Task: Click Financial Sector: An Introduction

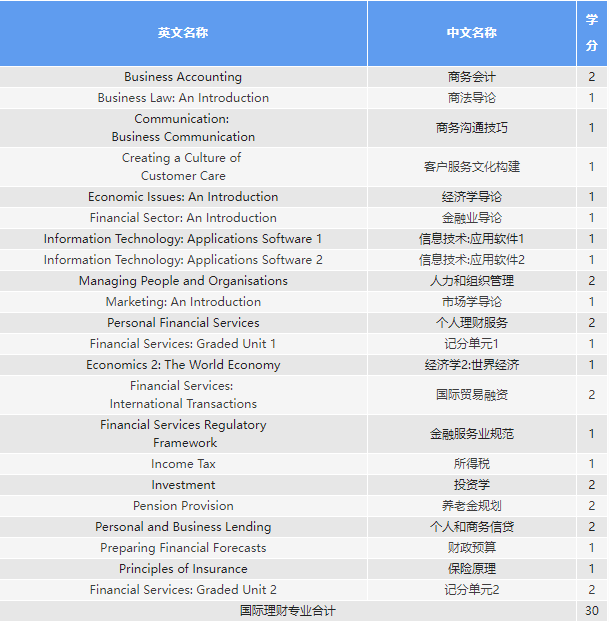Action: (x=183, y=218)
